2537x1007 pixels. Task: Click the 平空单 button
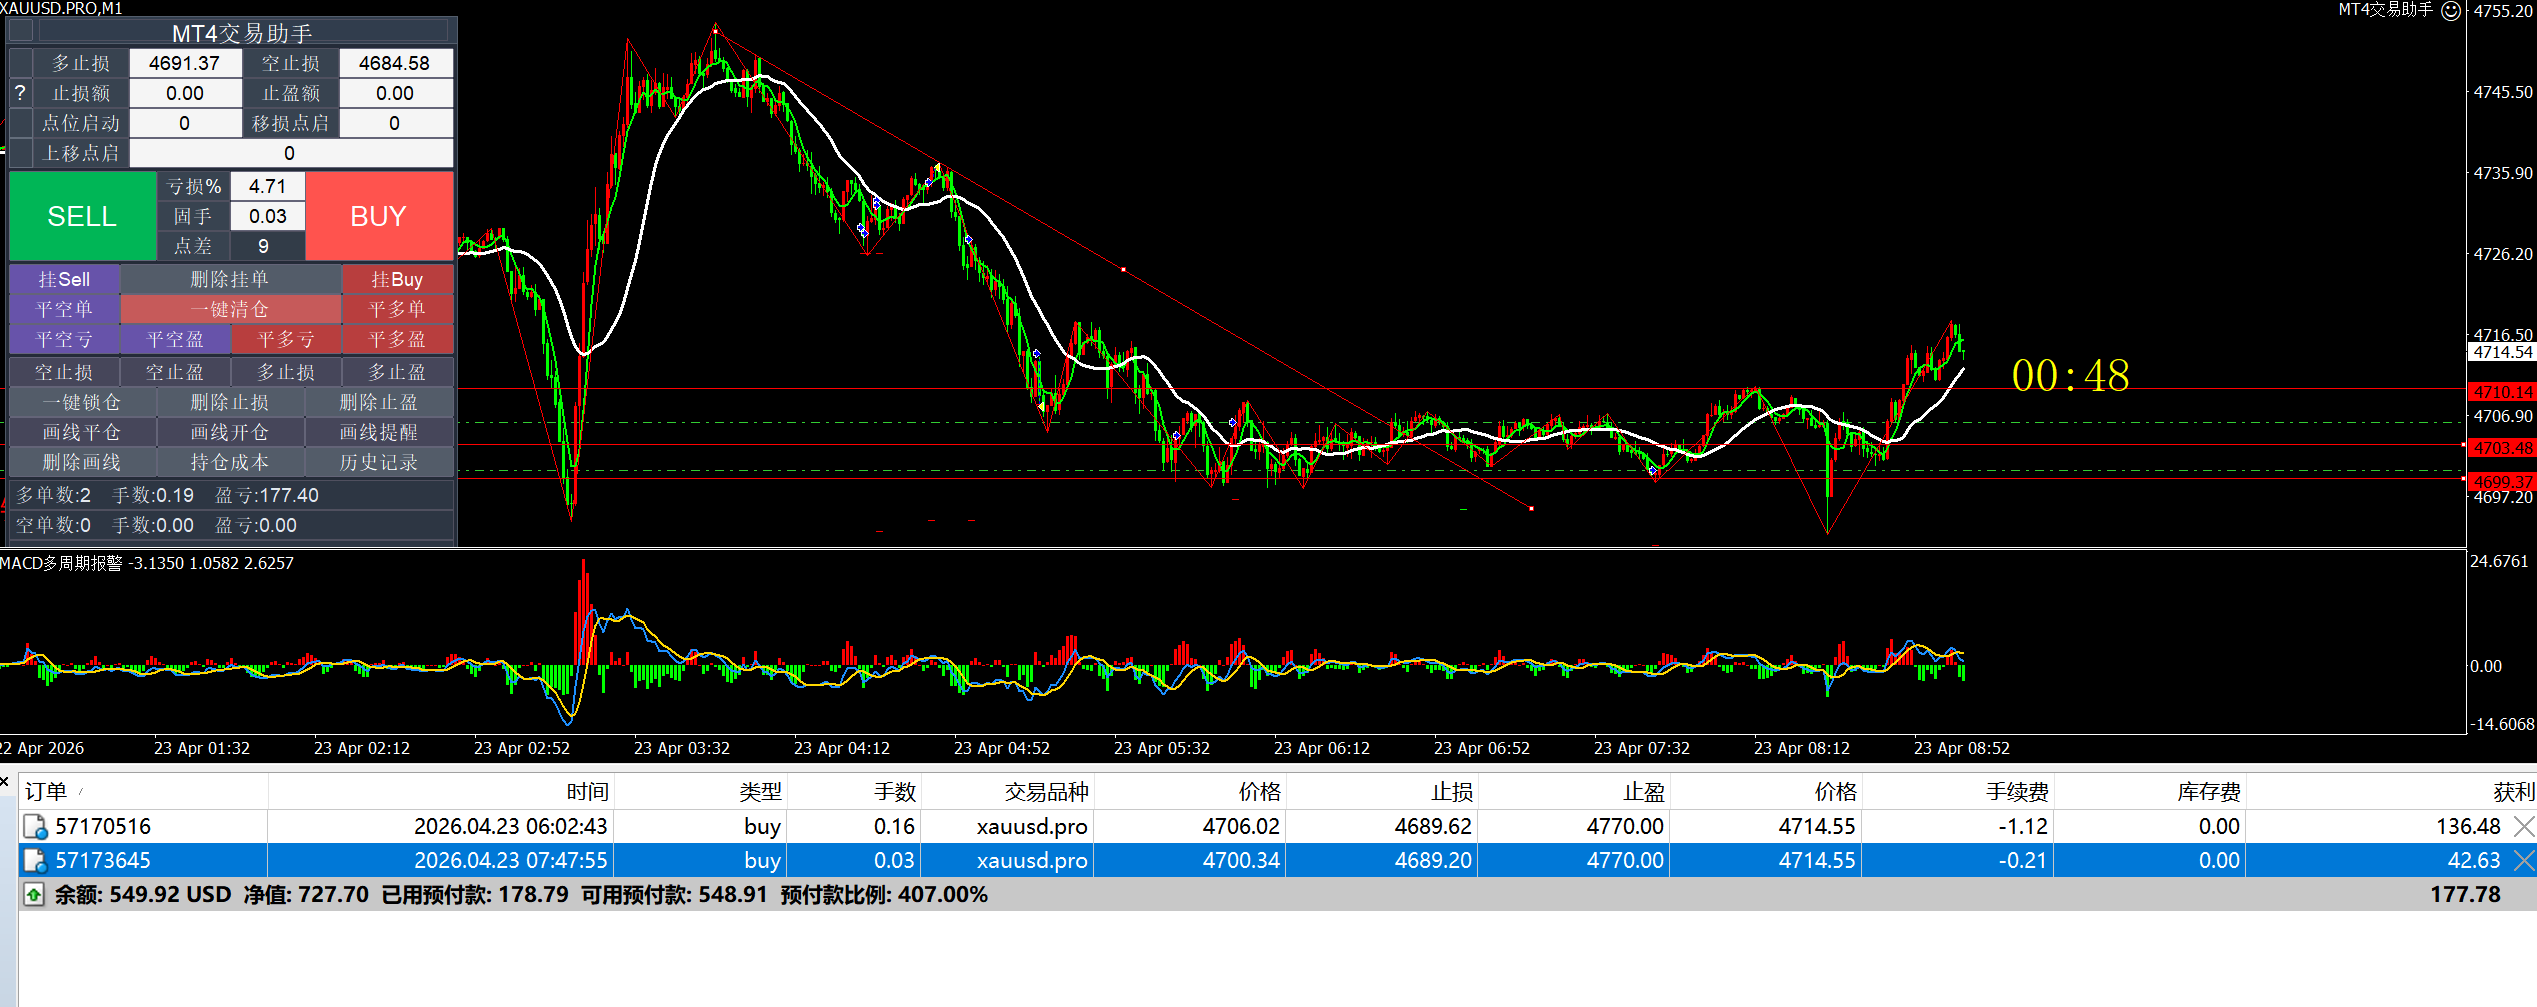click(x=65, y=310)
